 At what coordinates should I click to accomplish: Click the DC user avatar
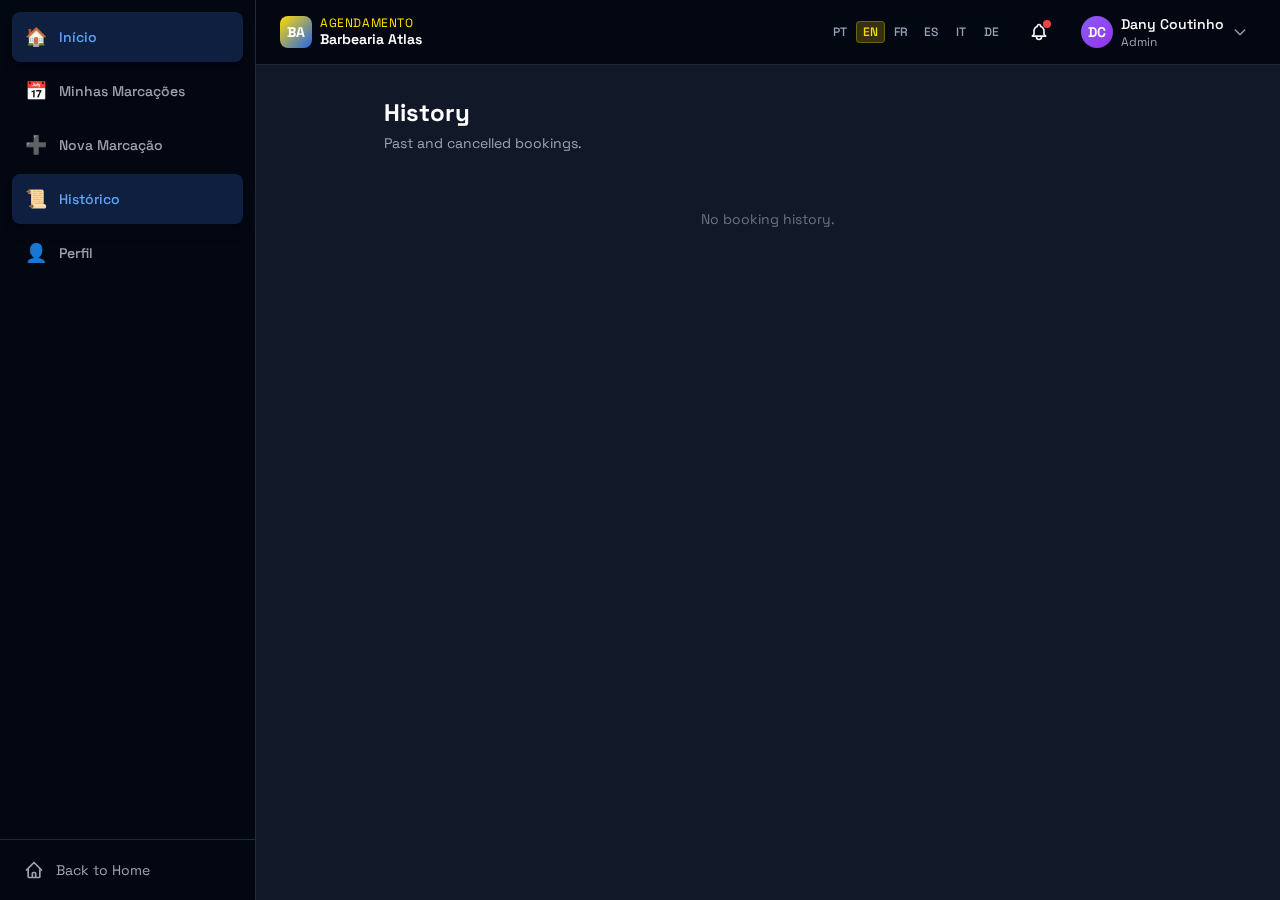point(1097,32)
